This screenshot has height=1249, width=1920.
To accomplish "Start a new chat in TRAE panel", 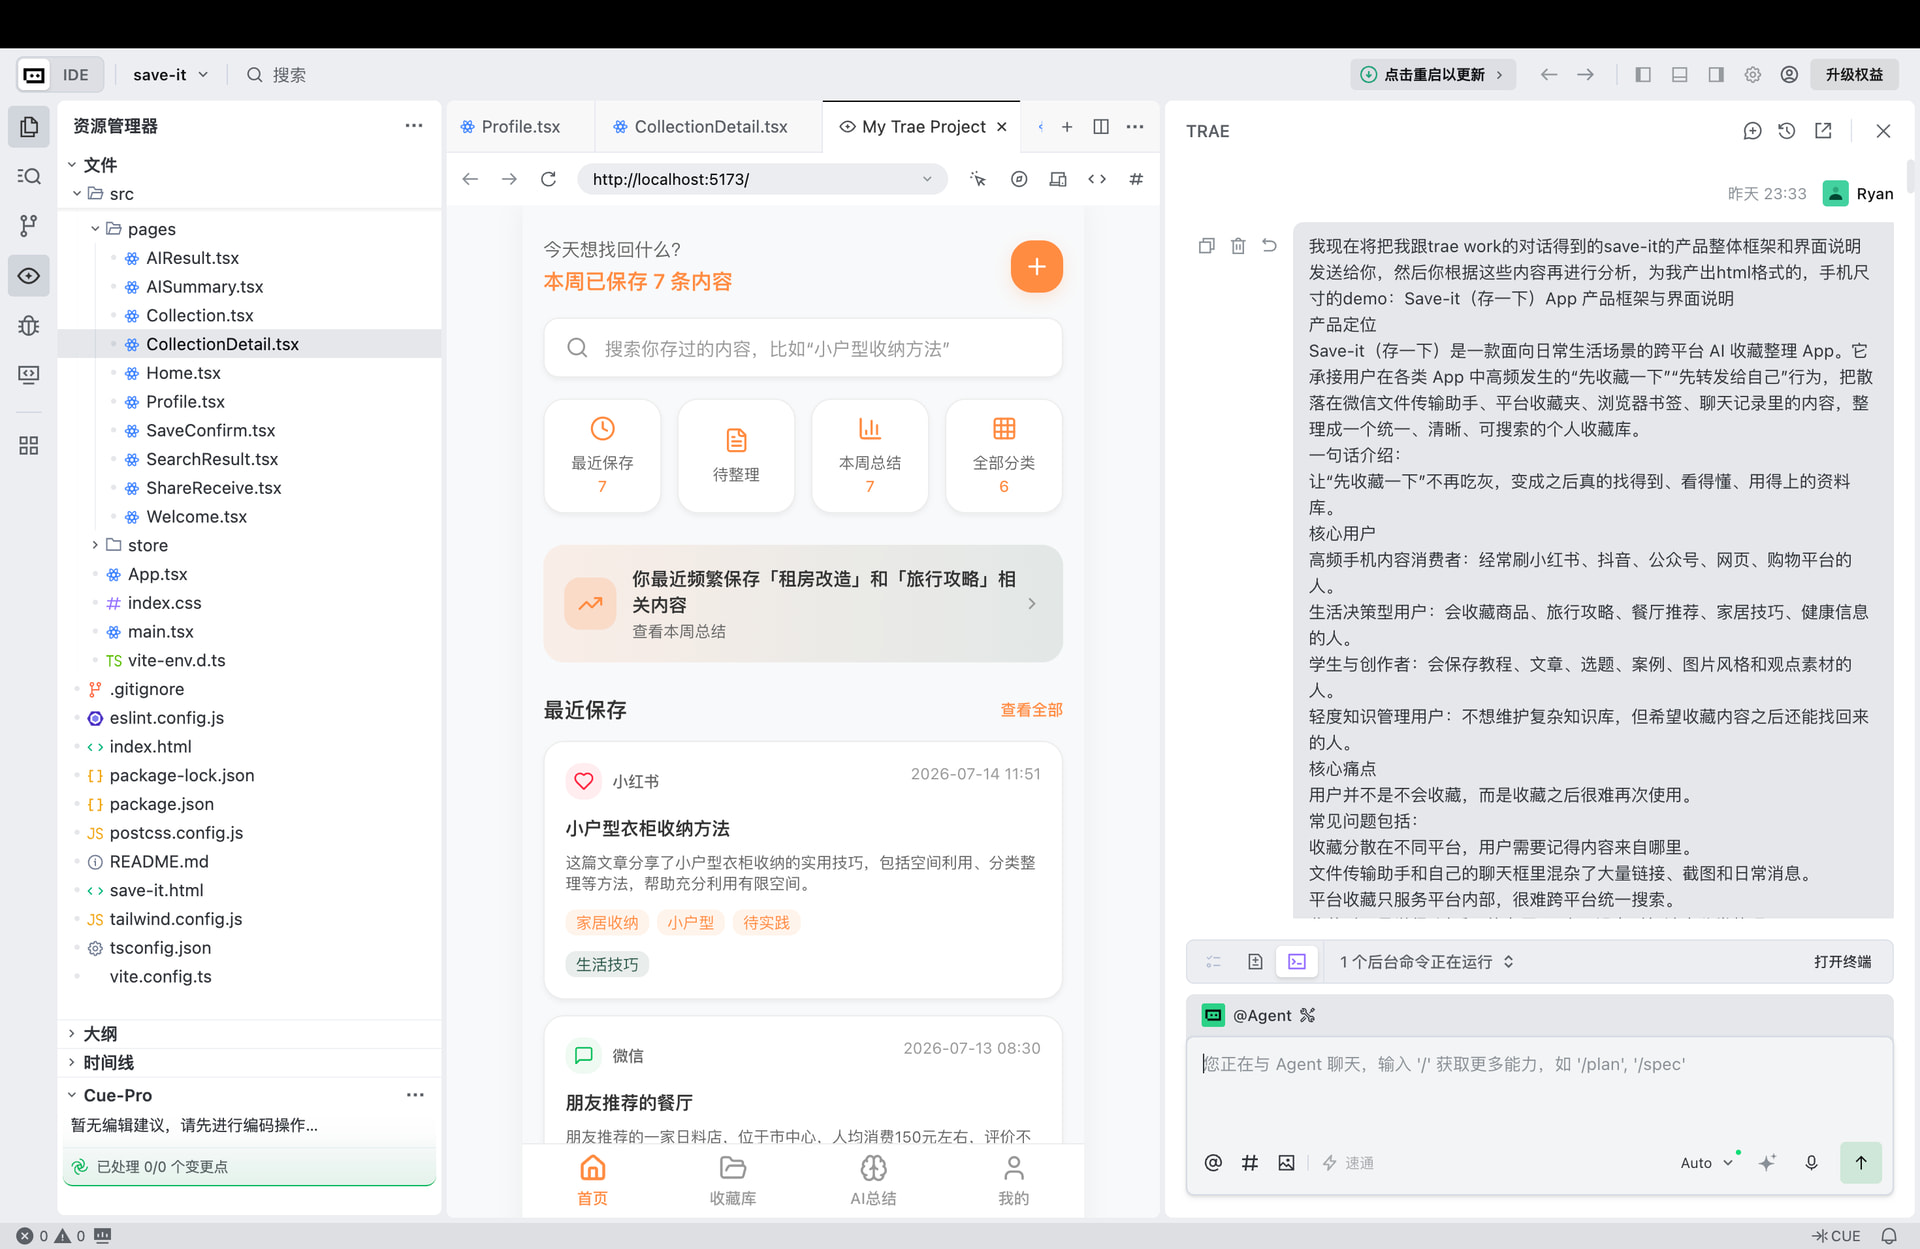I will [x=1752, y=131].
